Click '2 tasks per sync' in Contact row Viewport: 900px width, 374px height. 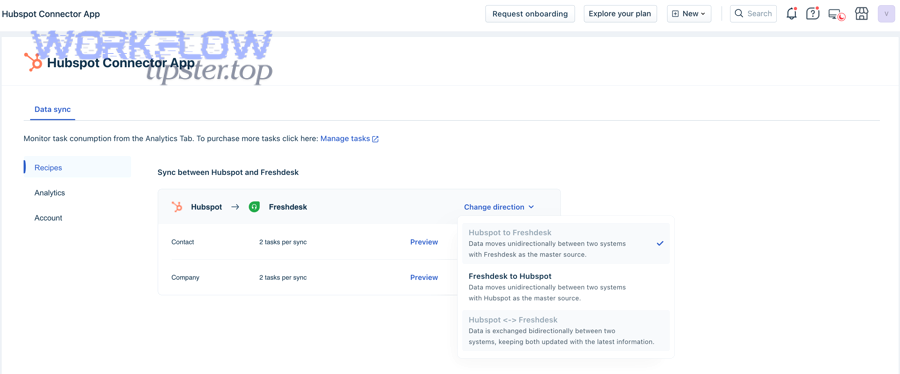[x=283, y=242]
